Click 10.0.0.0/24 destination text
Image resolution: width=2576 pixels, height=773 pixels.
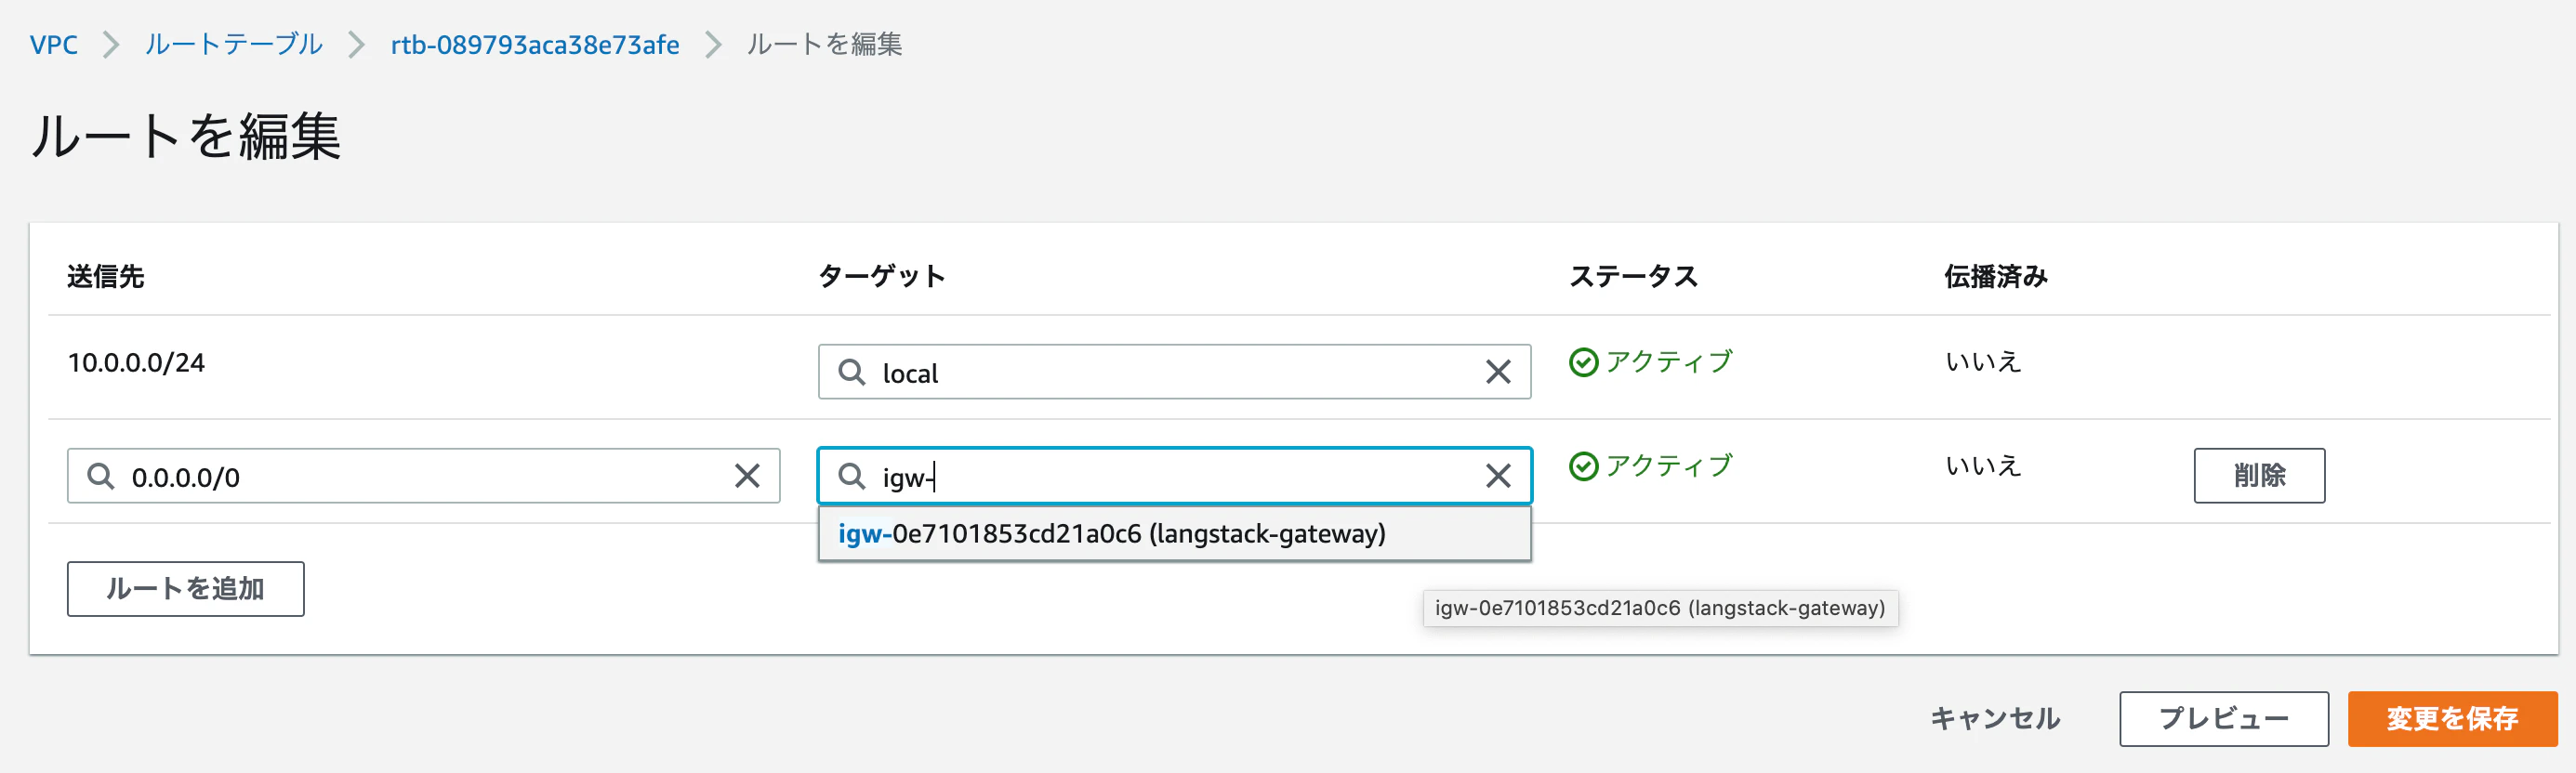pos(136,363)
